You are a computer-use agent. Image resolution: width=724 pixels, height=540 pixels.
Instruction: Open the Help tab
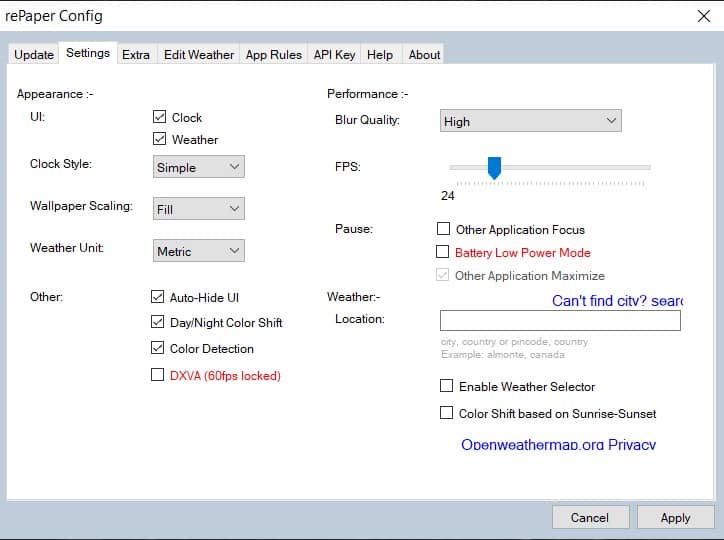380,54
